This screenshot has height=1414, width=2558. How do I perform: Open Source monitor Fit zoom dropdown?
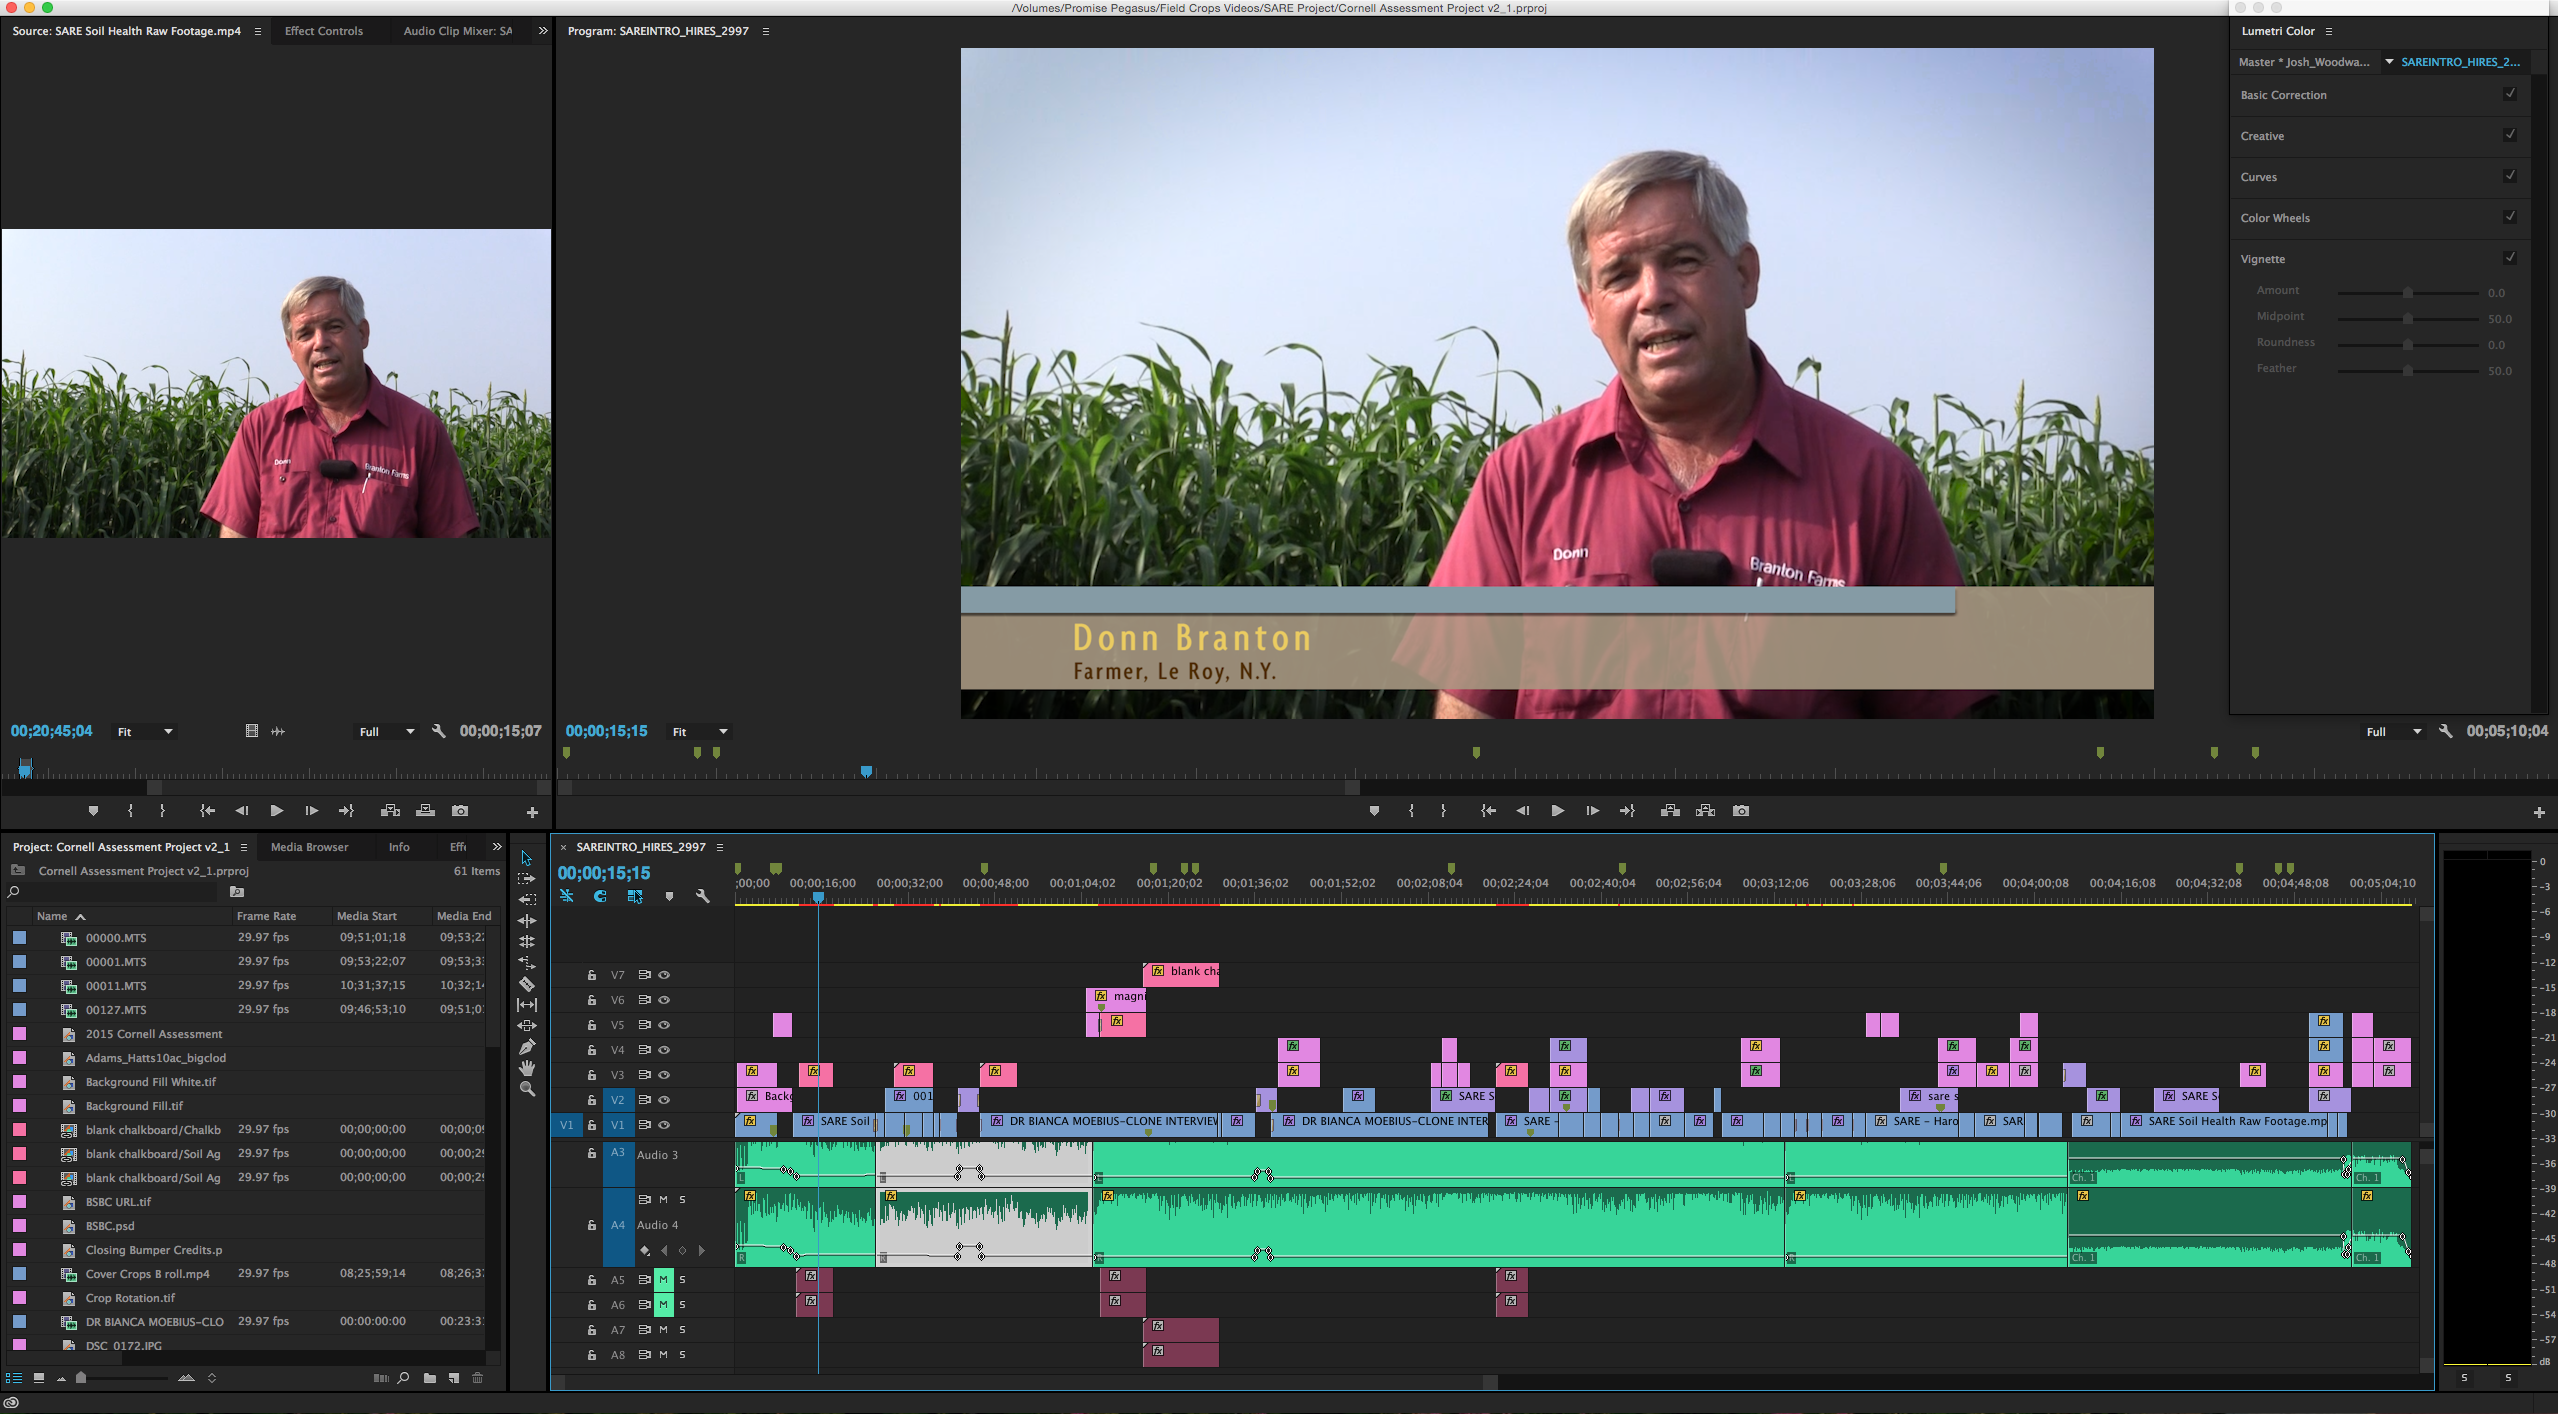(145, 732)
